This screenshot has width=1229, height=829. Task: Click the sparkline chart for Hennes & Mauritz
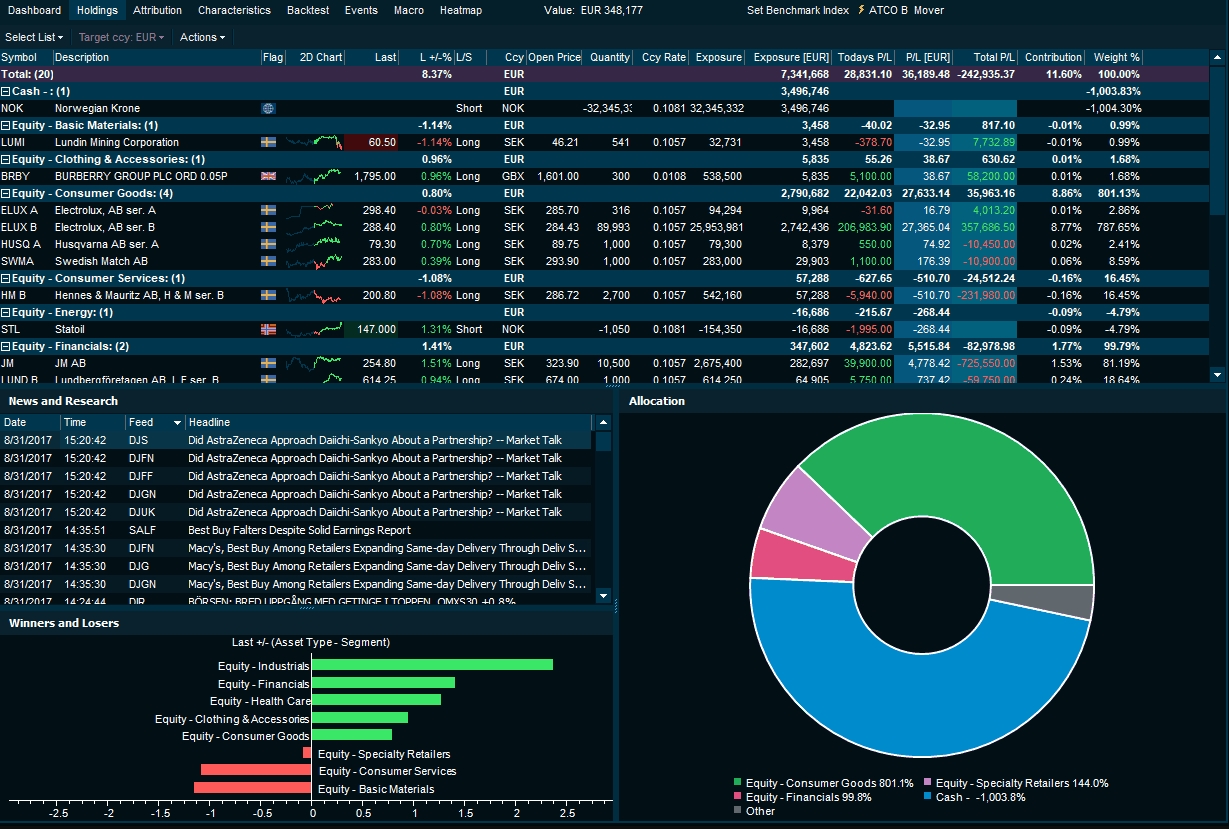pos(317,295)
